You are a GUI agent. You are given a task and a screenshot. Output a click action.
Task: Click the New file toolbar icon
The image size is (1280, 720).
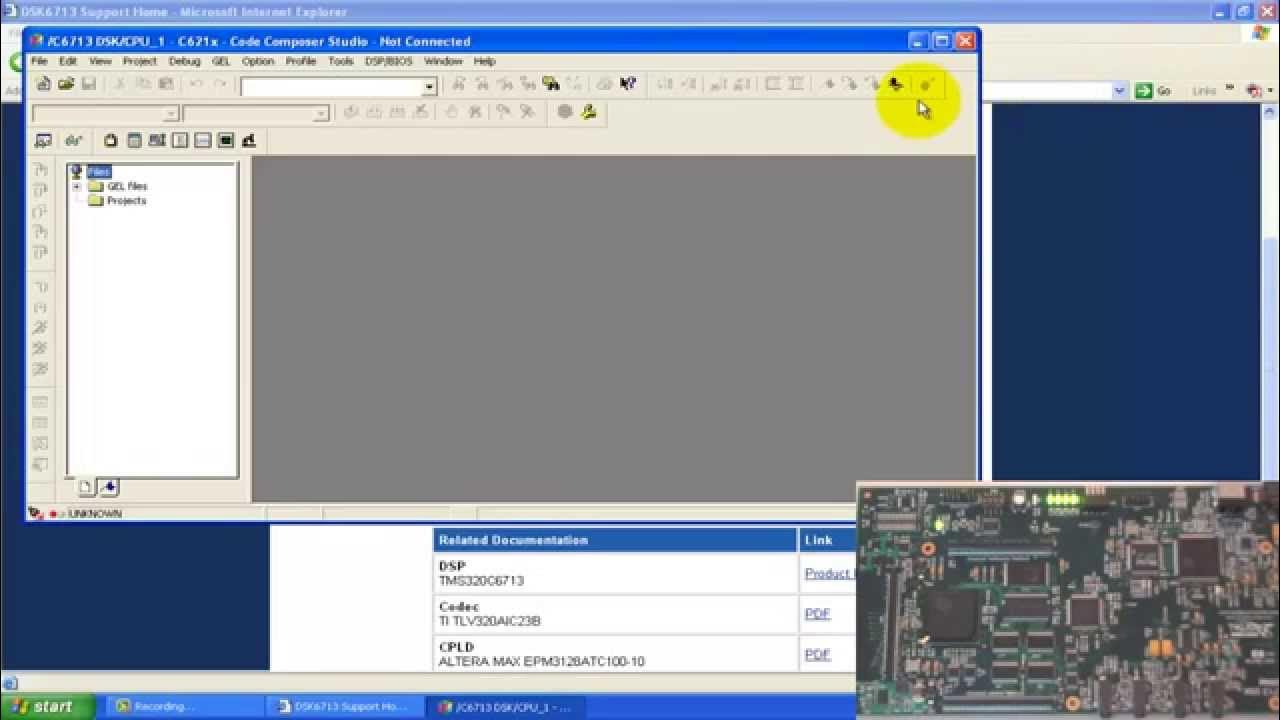43,84
